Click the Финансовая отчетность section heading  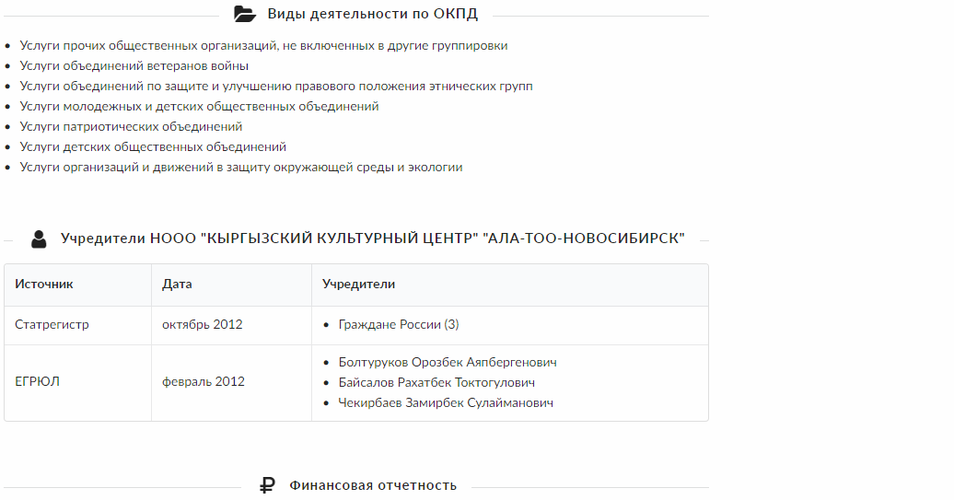pos(372,486)
